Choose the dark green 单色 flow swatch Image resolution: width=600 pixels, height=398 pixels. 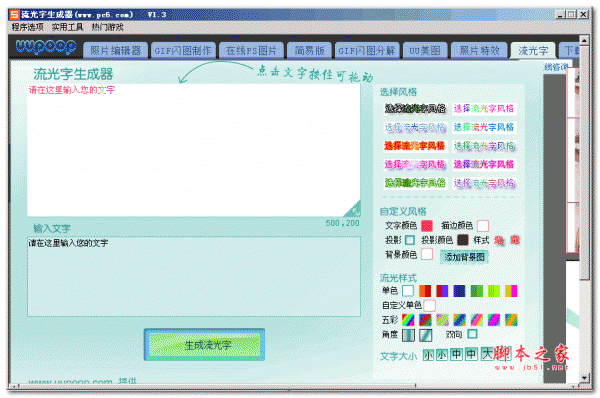[476, 291]
